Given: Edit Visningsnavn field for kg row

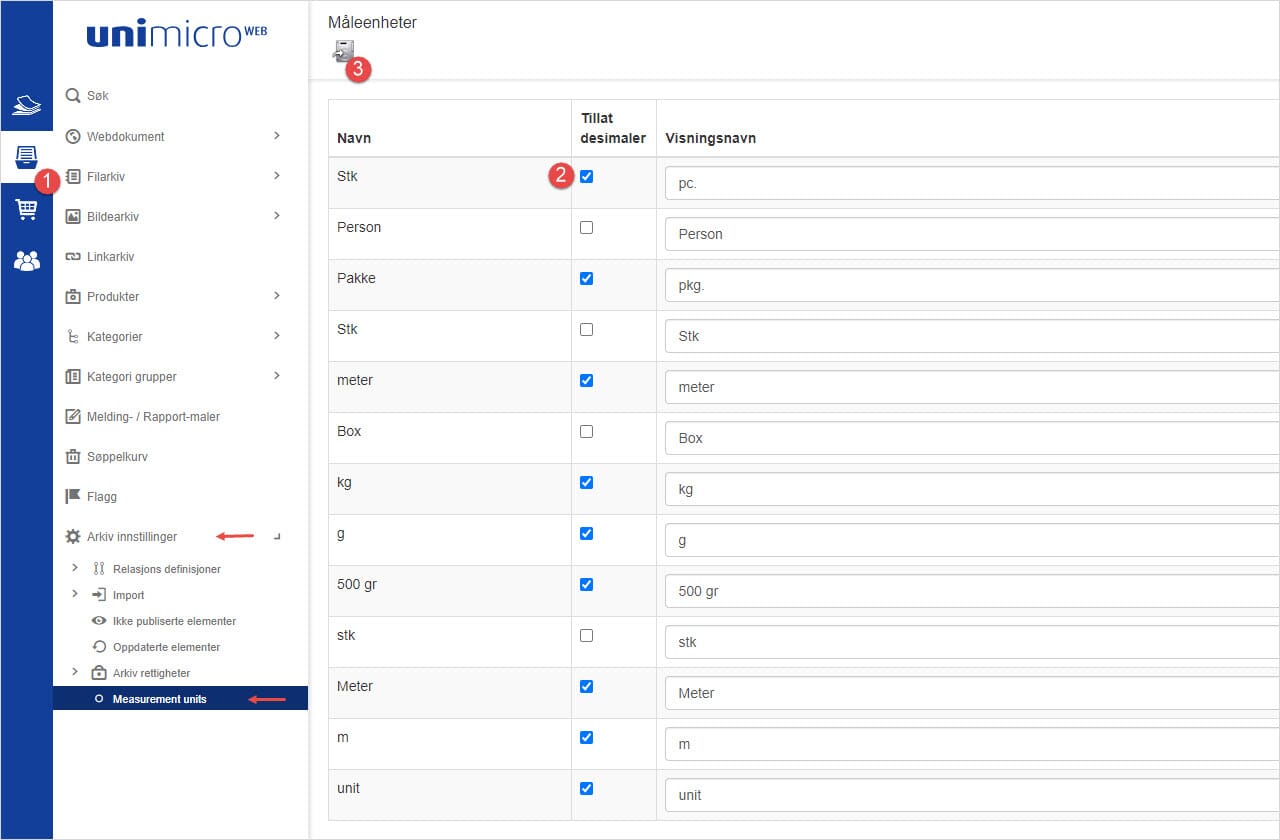Looking at the screenshot, I should tap(972, 489).
